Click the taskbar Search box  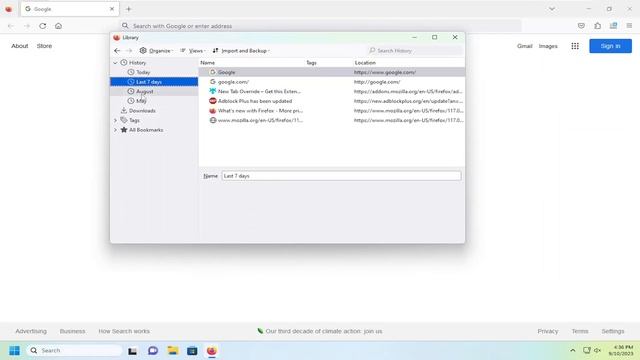click(74, 351)
